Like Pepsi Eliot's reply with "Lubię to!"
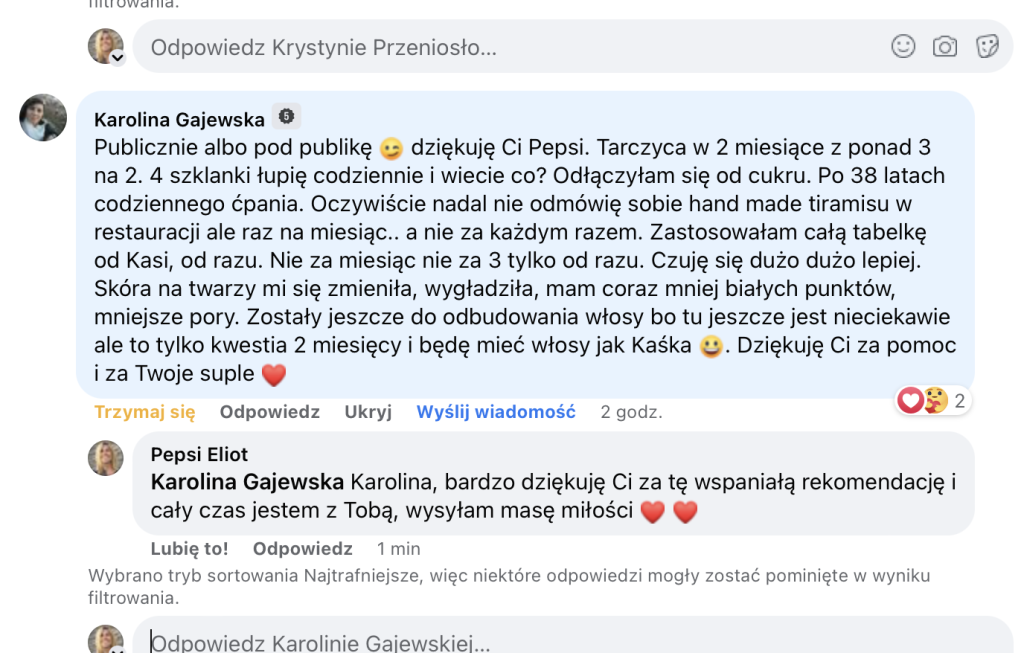The image size is (1024, 653). click(x=189, y=548)
